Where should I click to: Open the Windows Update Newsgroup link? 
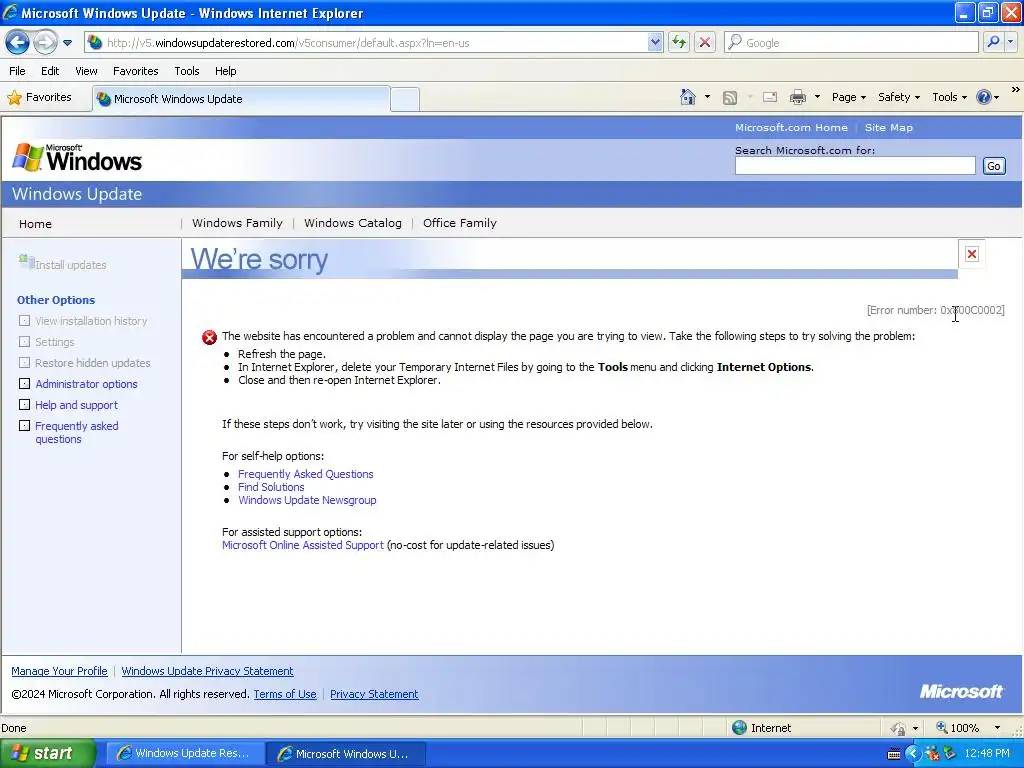(307, 500)
